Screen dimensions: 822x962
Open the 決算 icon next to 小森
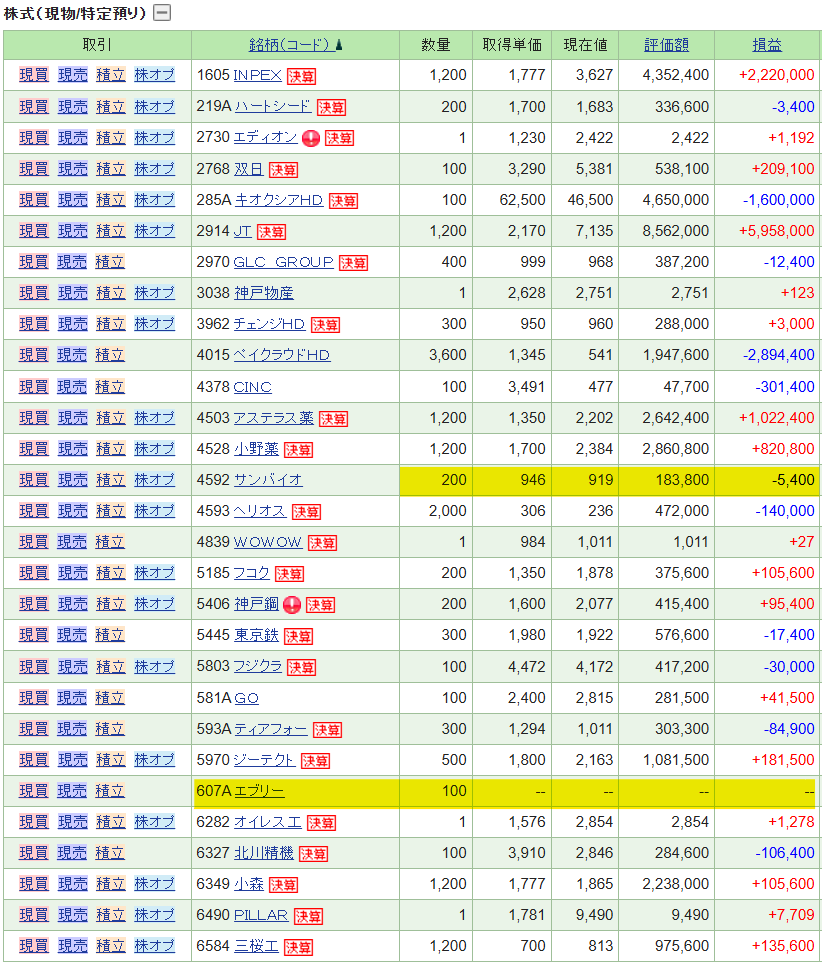(x=283, y=885)
